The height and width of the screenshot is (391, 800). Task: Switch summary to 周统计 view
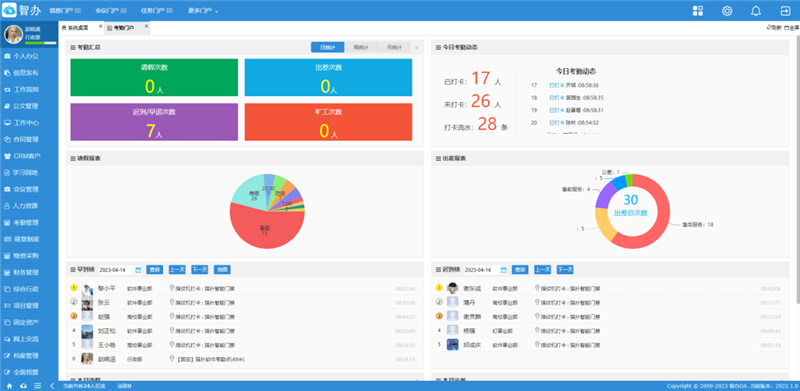pos(361,47)
